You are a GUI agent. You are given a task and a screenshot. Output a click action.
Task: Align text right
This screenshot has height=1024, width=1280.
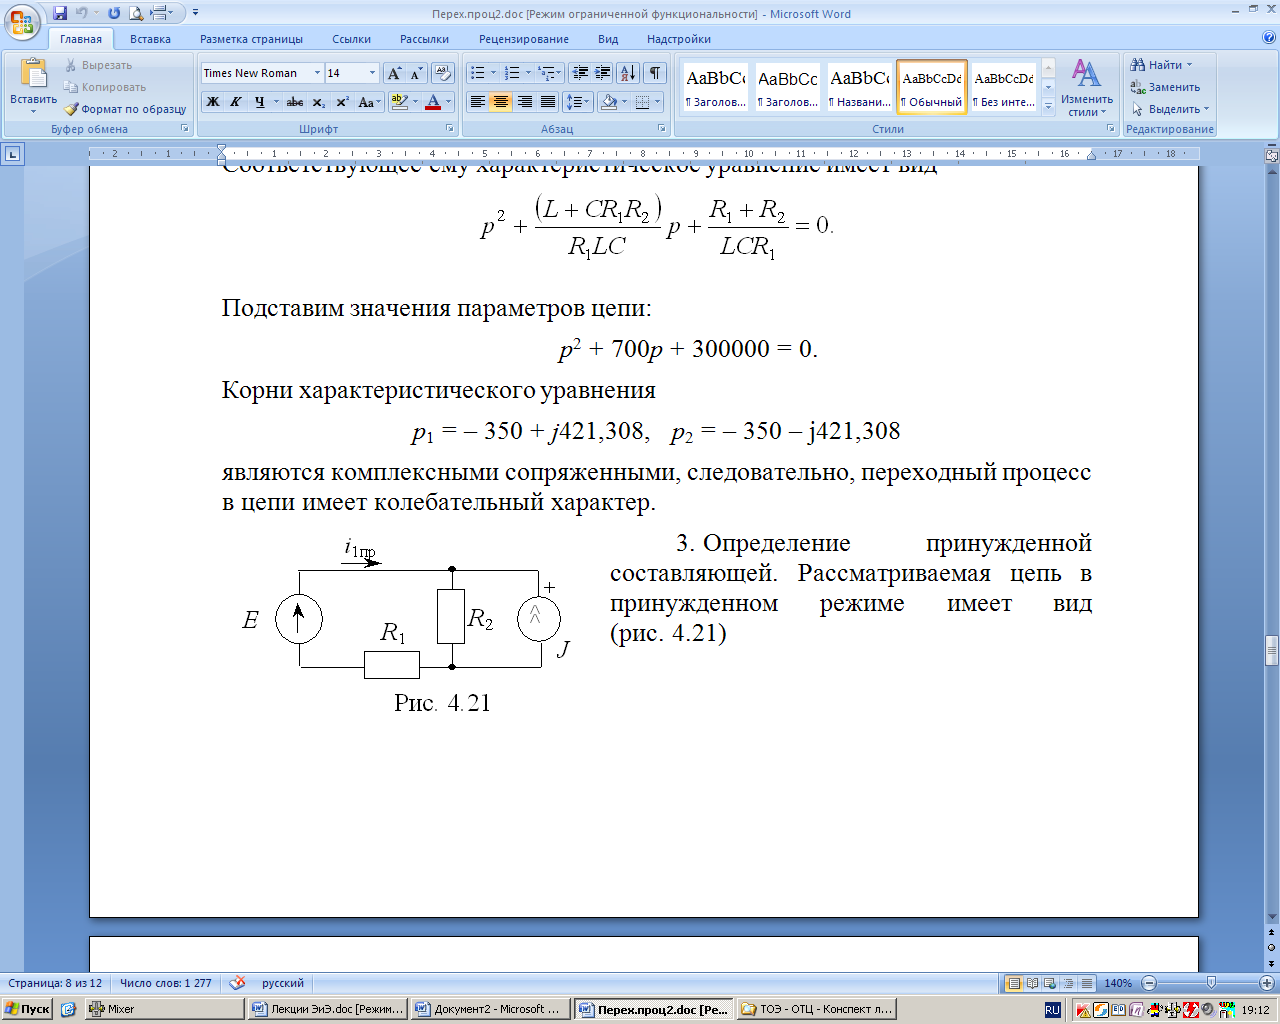(525, 102)
